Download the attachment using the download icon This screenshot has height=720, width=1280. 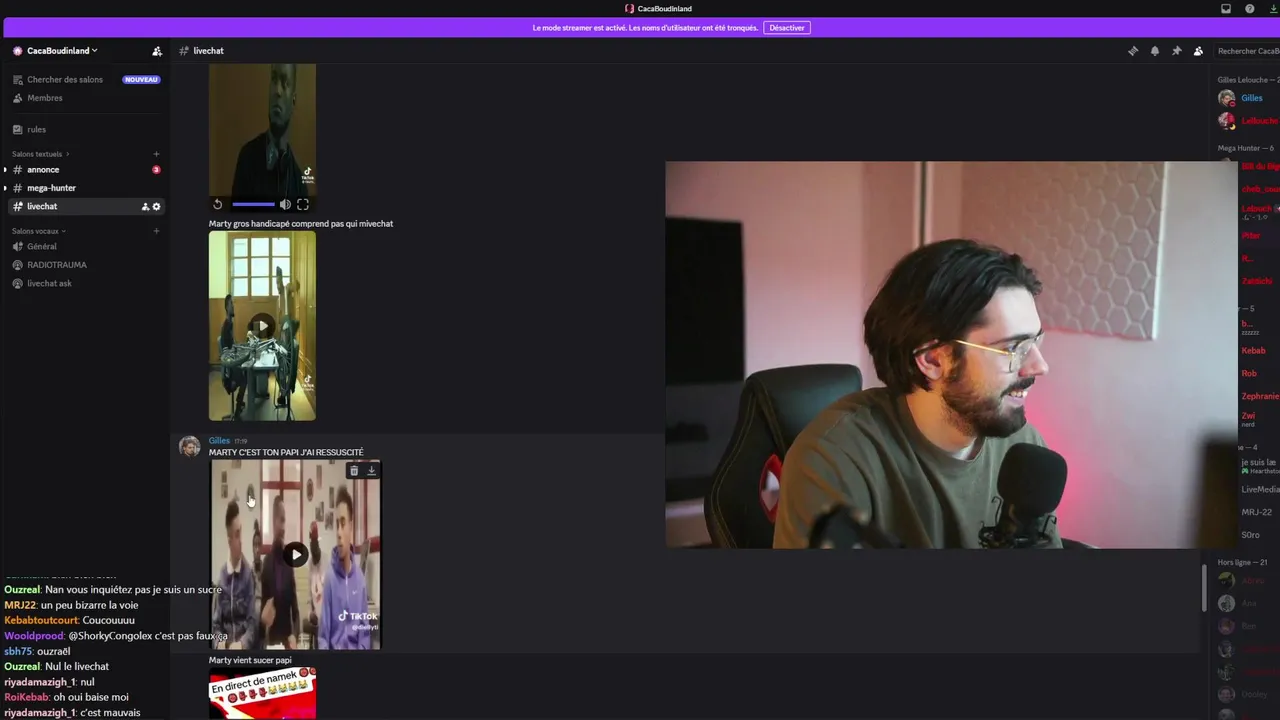pyautogui.click(x=371, y=471)
